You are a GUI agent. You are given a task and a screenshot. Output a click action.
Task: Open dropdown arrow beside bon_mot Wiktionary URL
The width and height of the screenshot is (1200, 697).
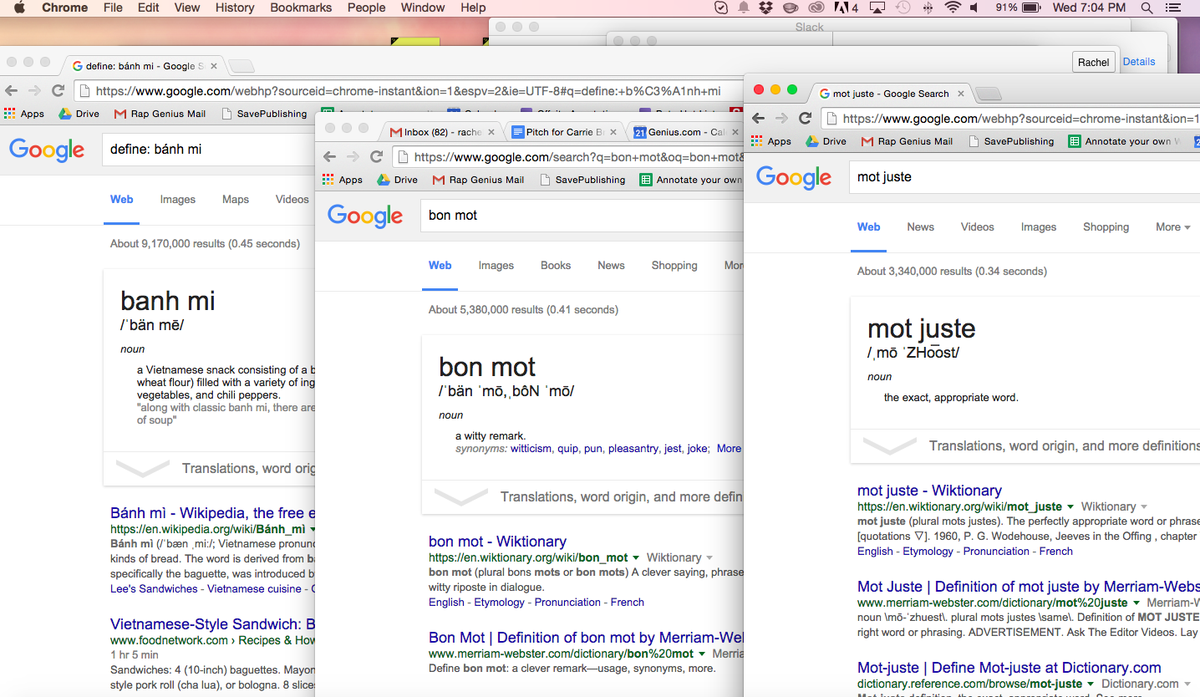pos(637,558)
